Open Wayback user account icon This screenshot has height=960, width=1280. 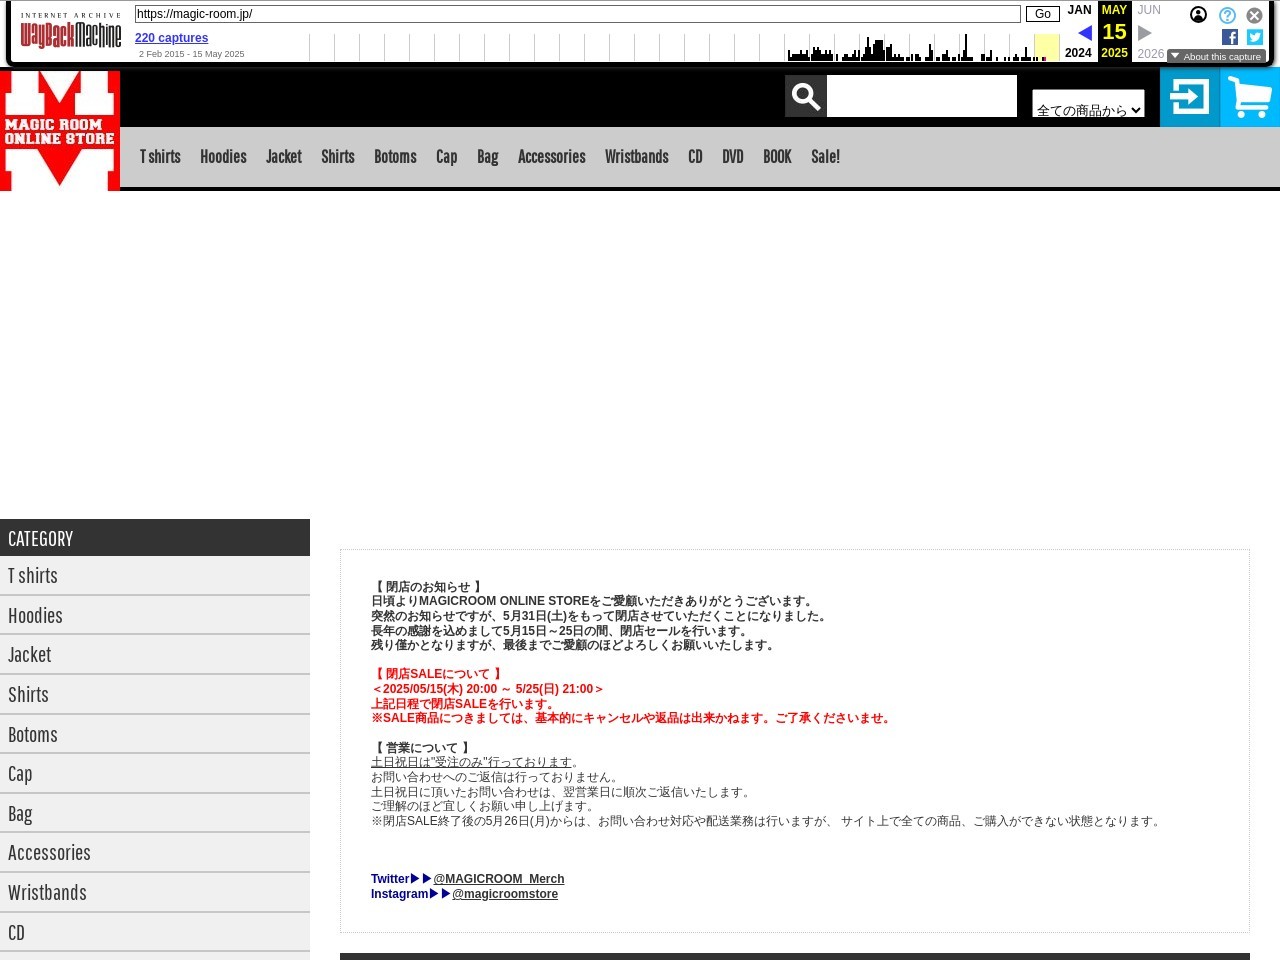click(1198, 15)
